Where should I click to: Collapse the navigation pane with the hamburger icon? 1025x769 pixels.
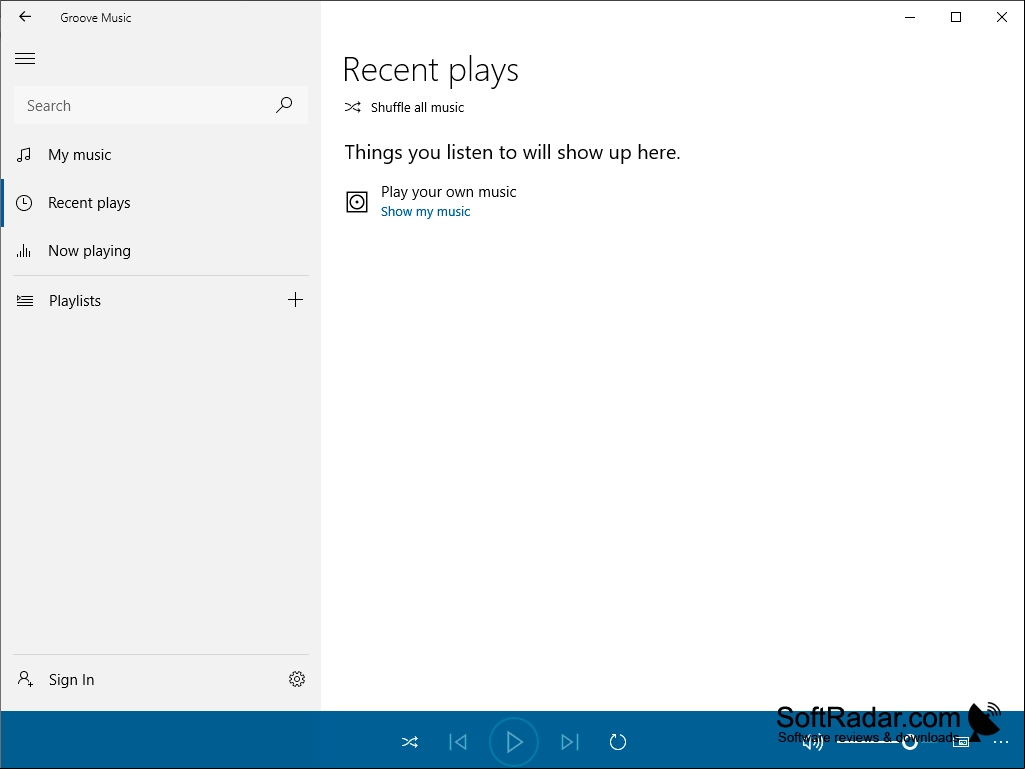(x=25, y=58)
